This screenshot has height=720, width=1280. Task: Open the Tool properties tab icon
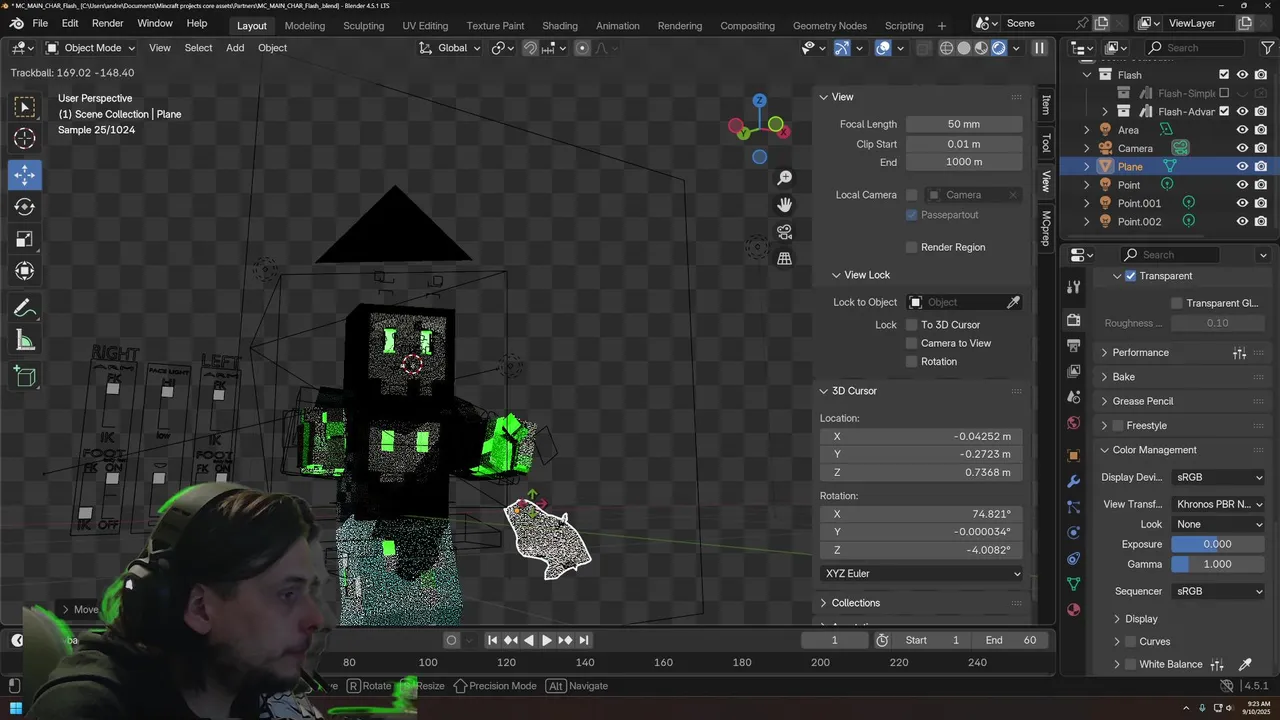pos(1074,287)
